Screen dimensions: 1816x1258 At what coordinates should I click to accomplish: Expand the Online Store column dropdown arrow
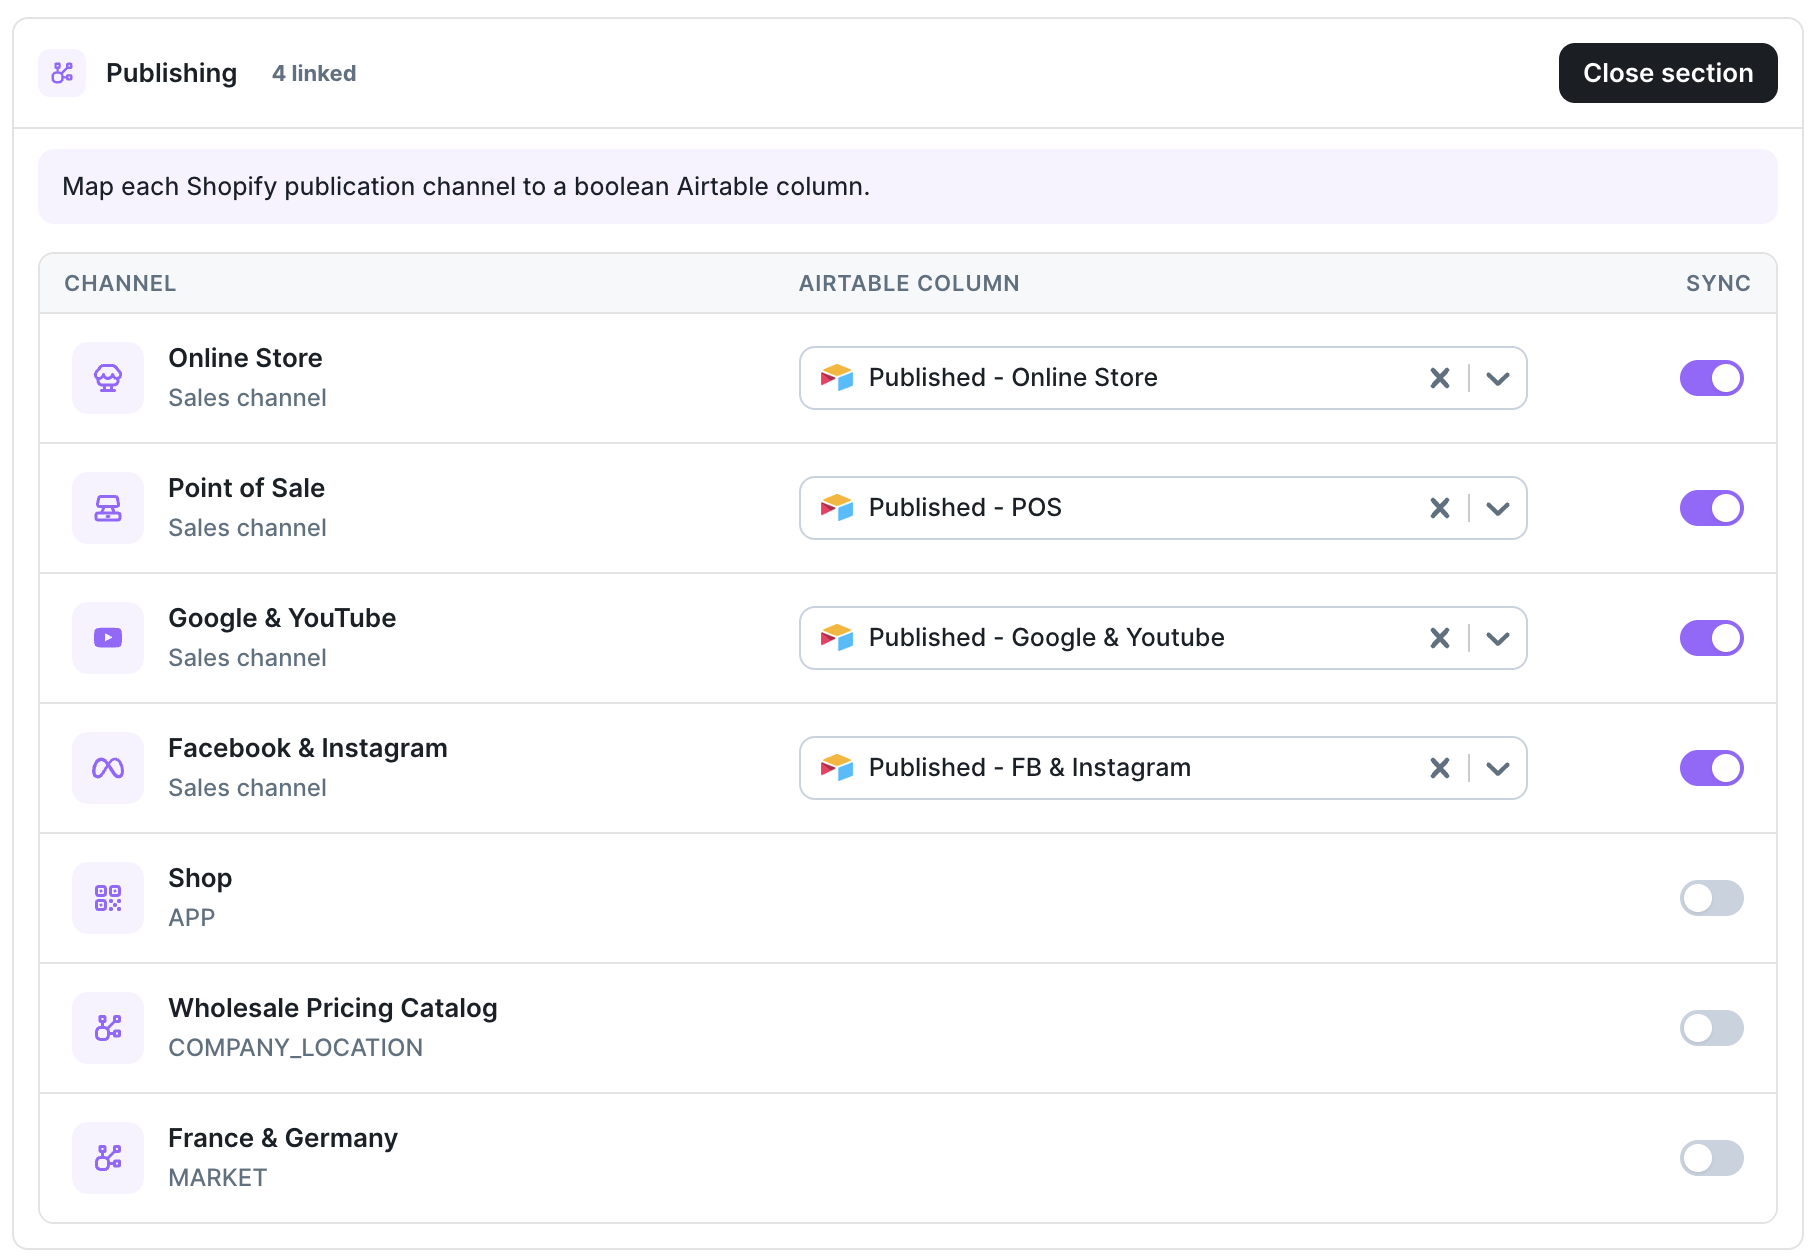[1497, 378]
